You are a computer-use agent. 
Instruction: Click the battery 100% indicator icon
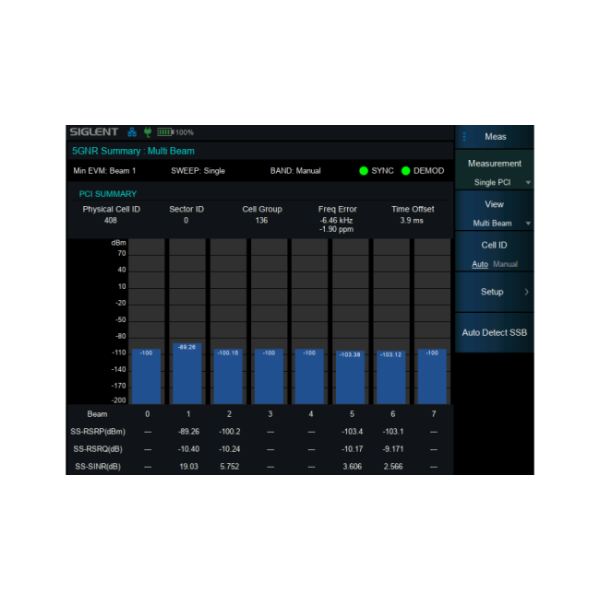[x=165, y=132]
